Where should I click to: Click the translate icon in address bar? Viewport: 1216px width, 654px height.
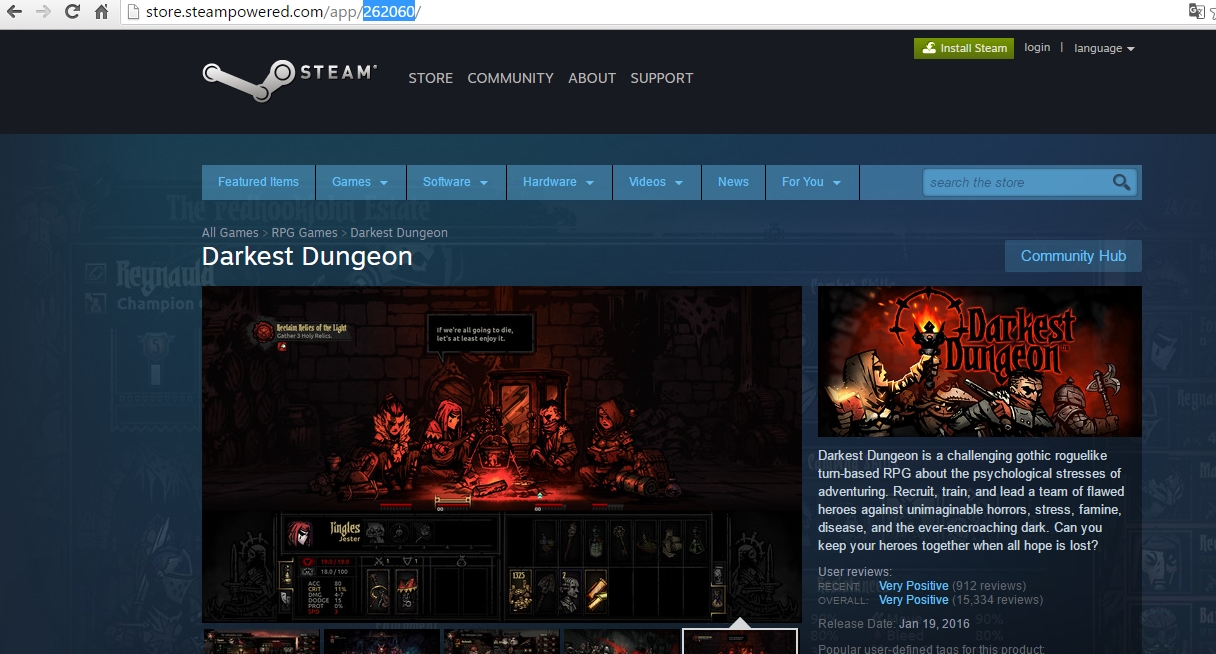tap(1195, 12)
